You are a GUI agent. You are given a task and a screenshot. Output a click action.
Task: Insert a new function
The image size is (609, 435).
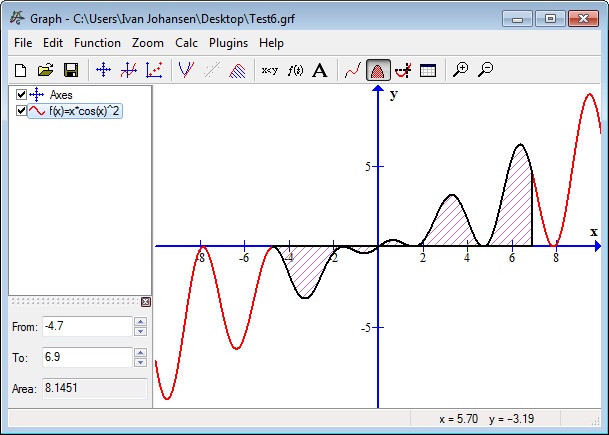tap(129, 70)
